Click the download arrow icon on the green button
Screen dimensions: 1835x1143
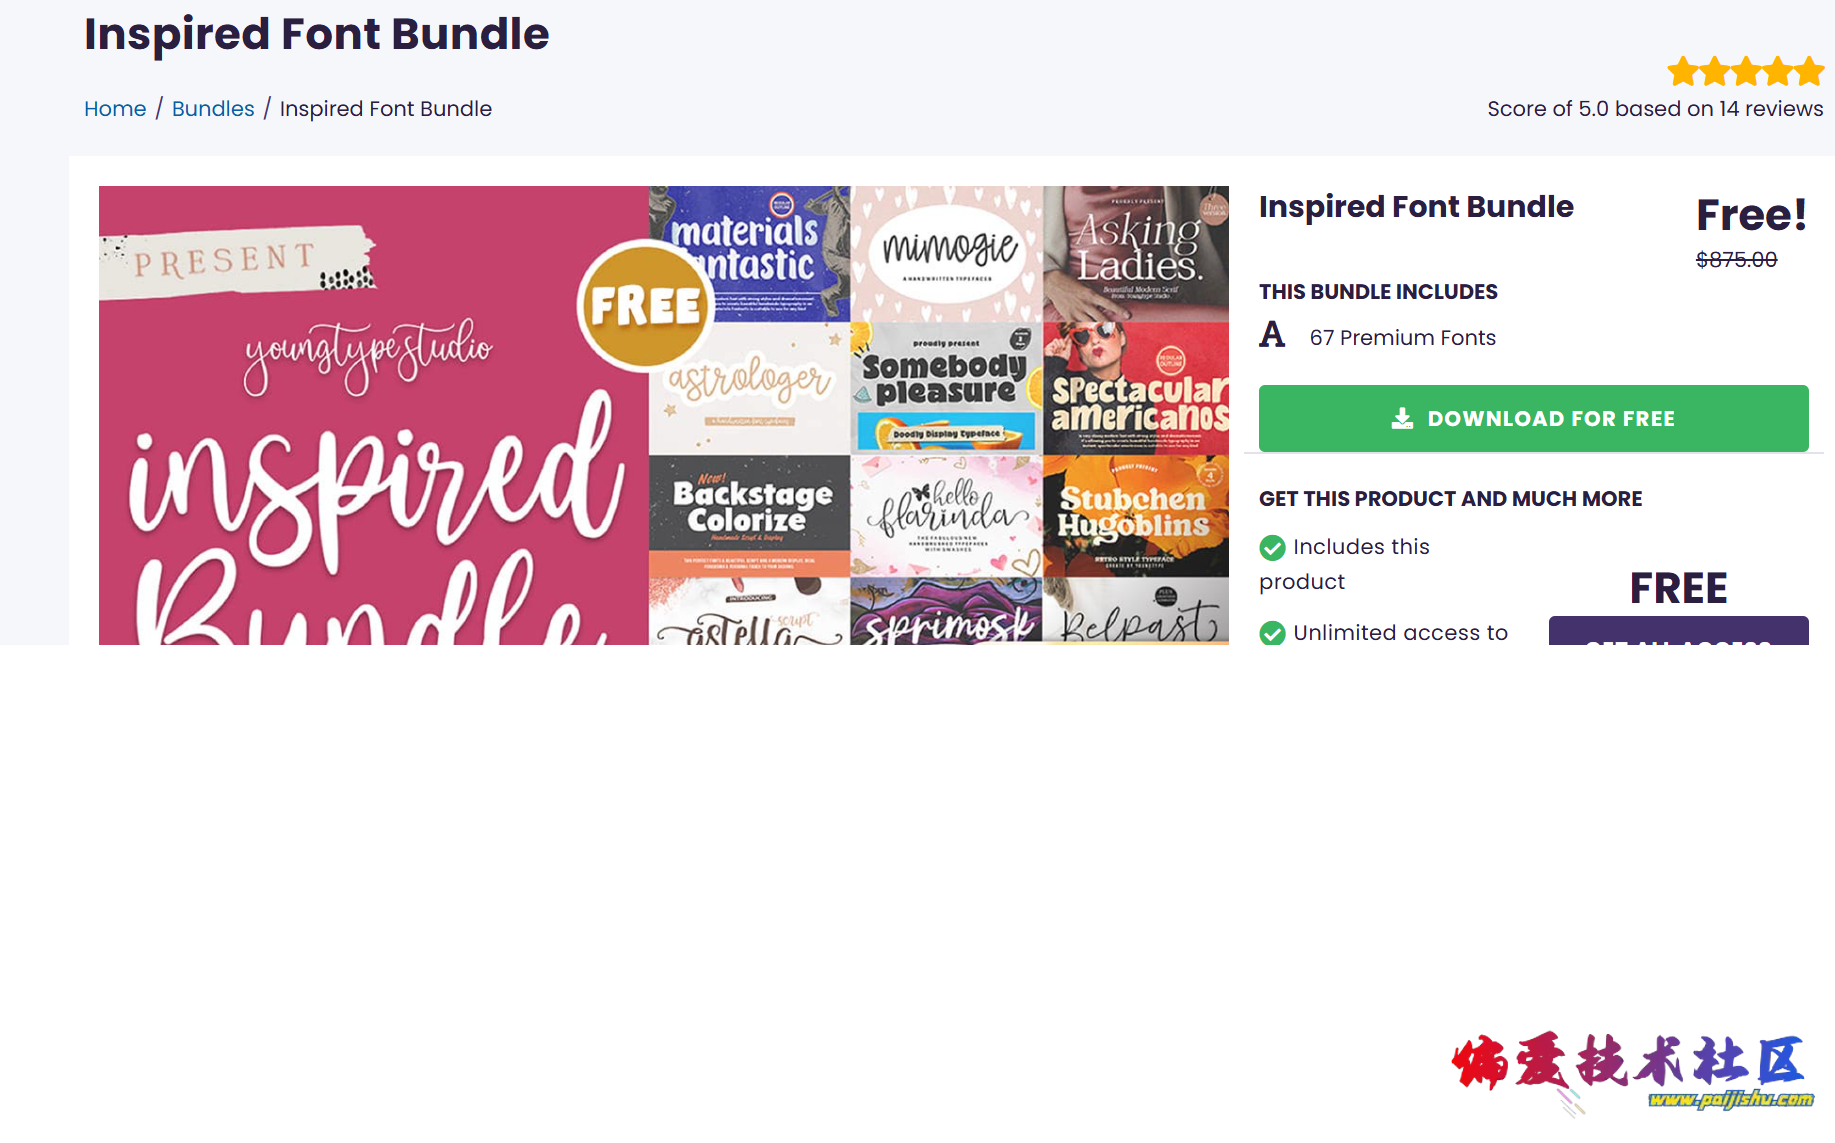coord(1402,418)
